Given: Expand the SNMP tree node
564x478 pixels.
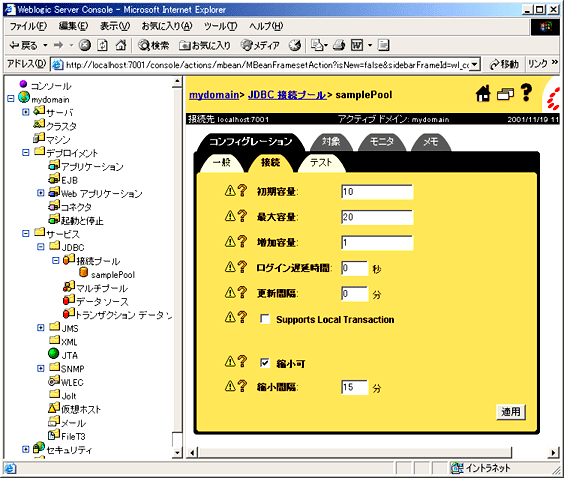Looking at the screenshot, I should (x=41, y=368).
